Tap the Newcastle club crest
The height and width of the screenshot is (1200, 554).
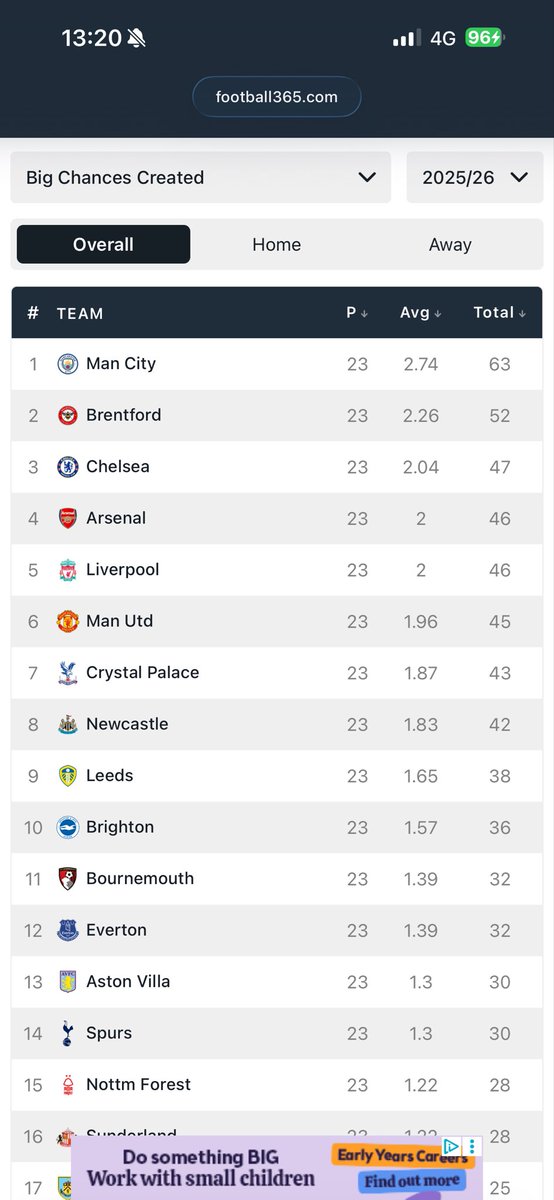click(x=67, y=724)
